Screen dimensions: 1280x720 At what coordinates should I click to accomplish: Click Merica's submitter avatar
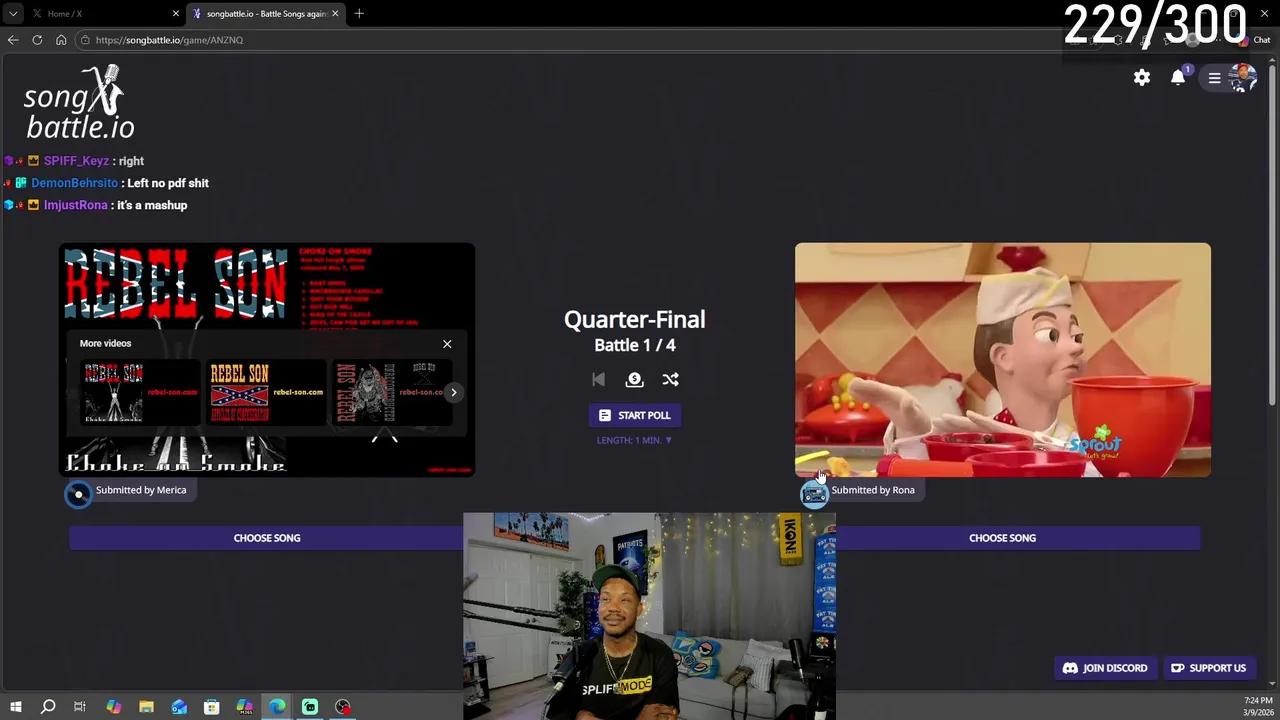click(x=78, y=494)
